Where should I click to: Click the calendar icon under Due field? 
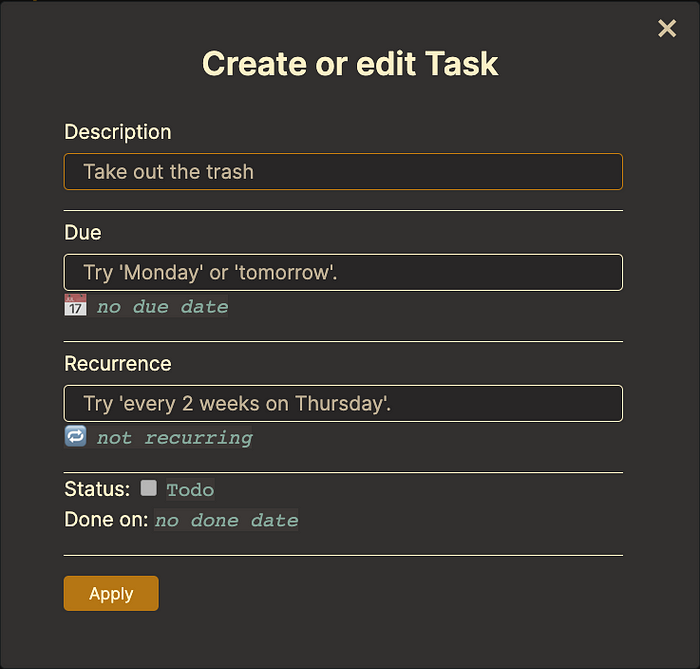75,305
